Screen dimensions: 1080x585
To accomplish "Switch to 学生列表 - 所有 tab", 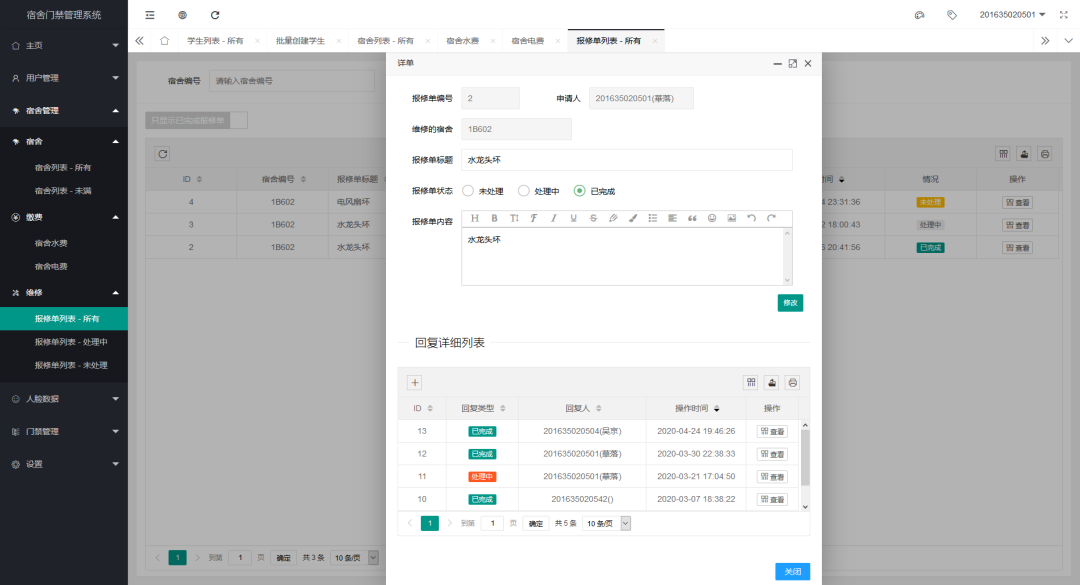I will (x=216, y=41).
